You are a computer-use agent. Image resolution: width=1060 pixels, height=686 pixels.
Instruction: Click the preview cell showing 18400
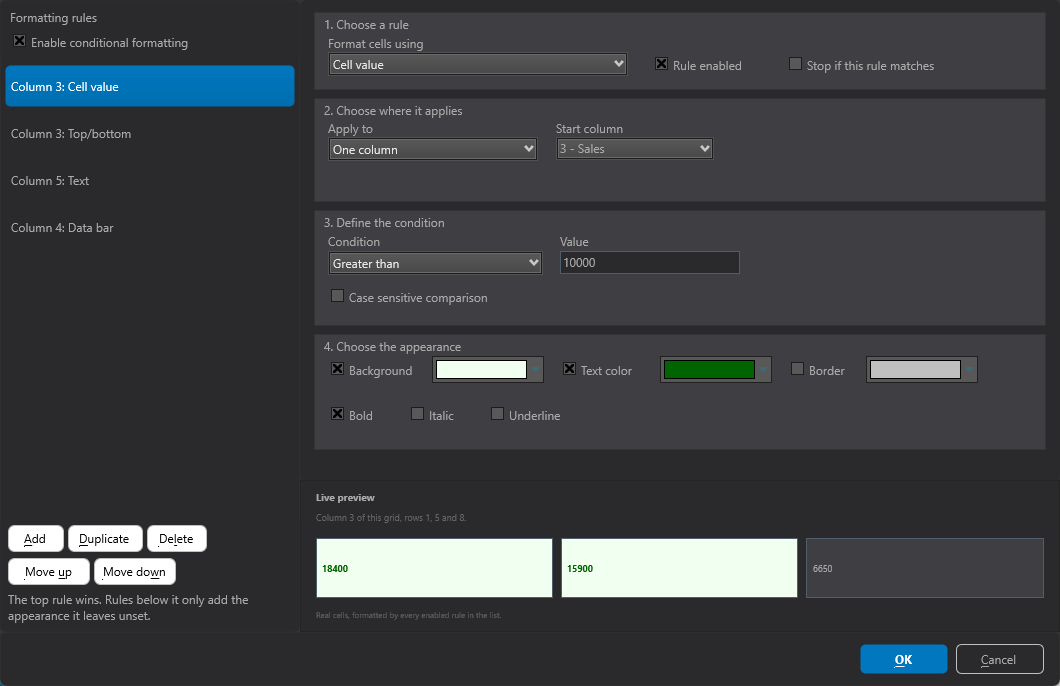(x=434, y=568)
